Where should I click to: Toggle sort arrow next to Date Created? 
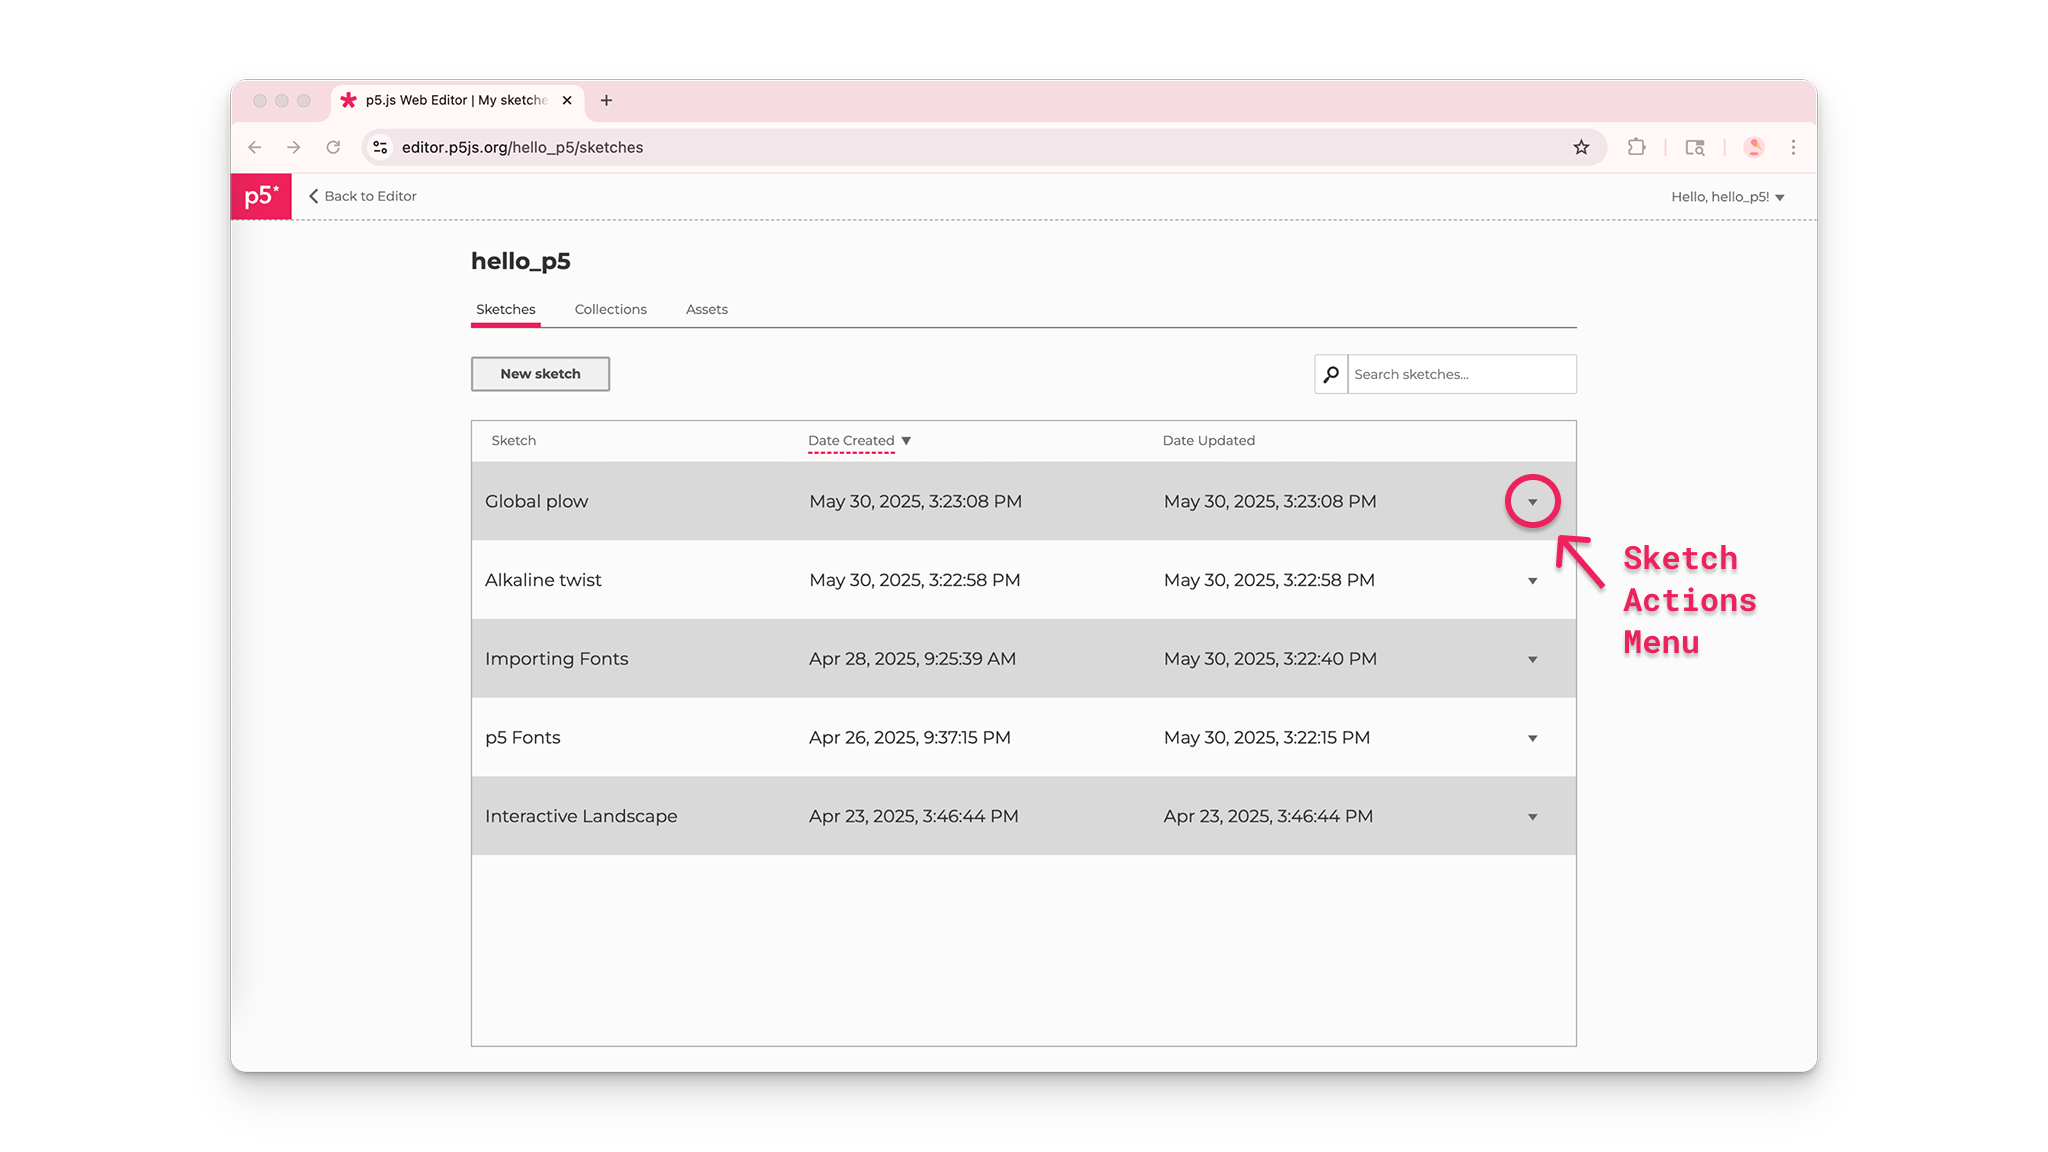[906, 441]
